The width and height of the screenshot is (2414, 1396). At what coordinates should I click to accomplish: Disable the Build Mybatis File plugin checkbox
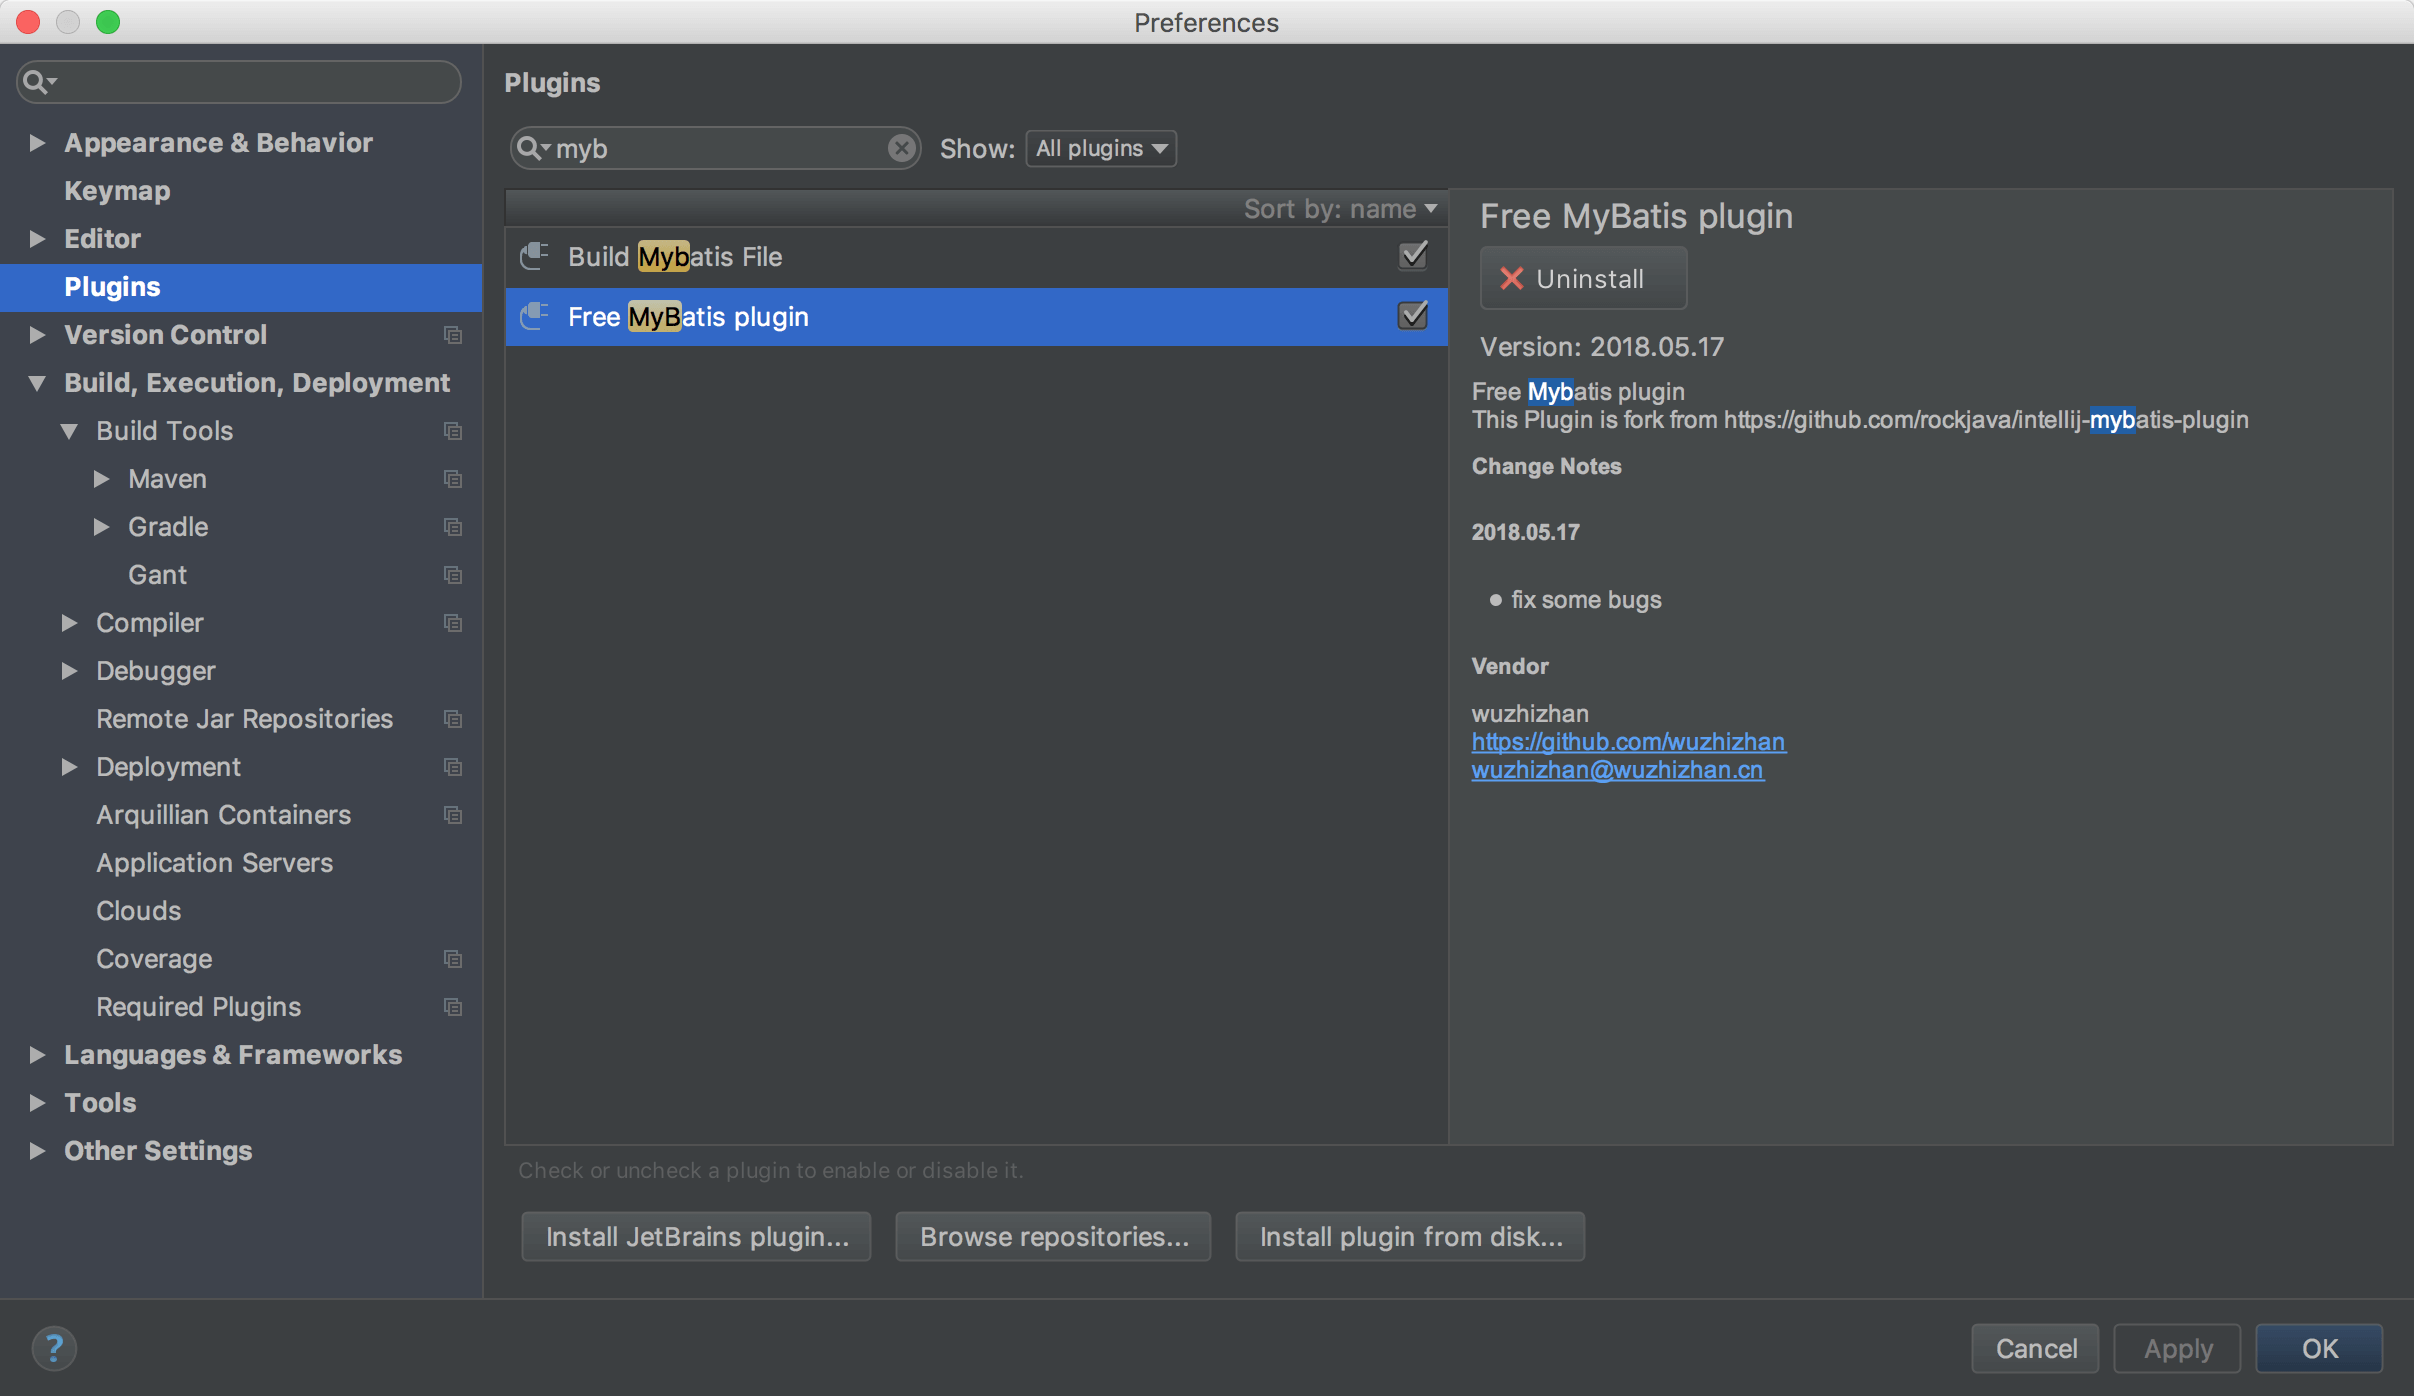click(x=1413, y=256)
